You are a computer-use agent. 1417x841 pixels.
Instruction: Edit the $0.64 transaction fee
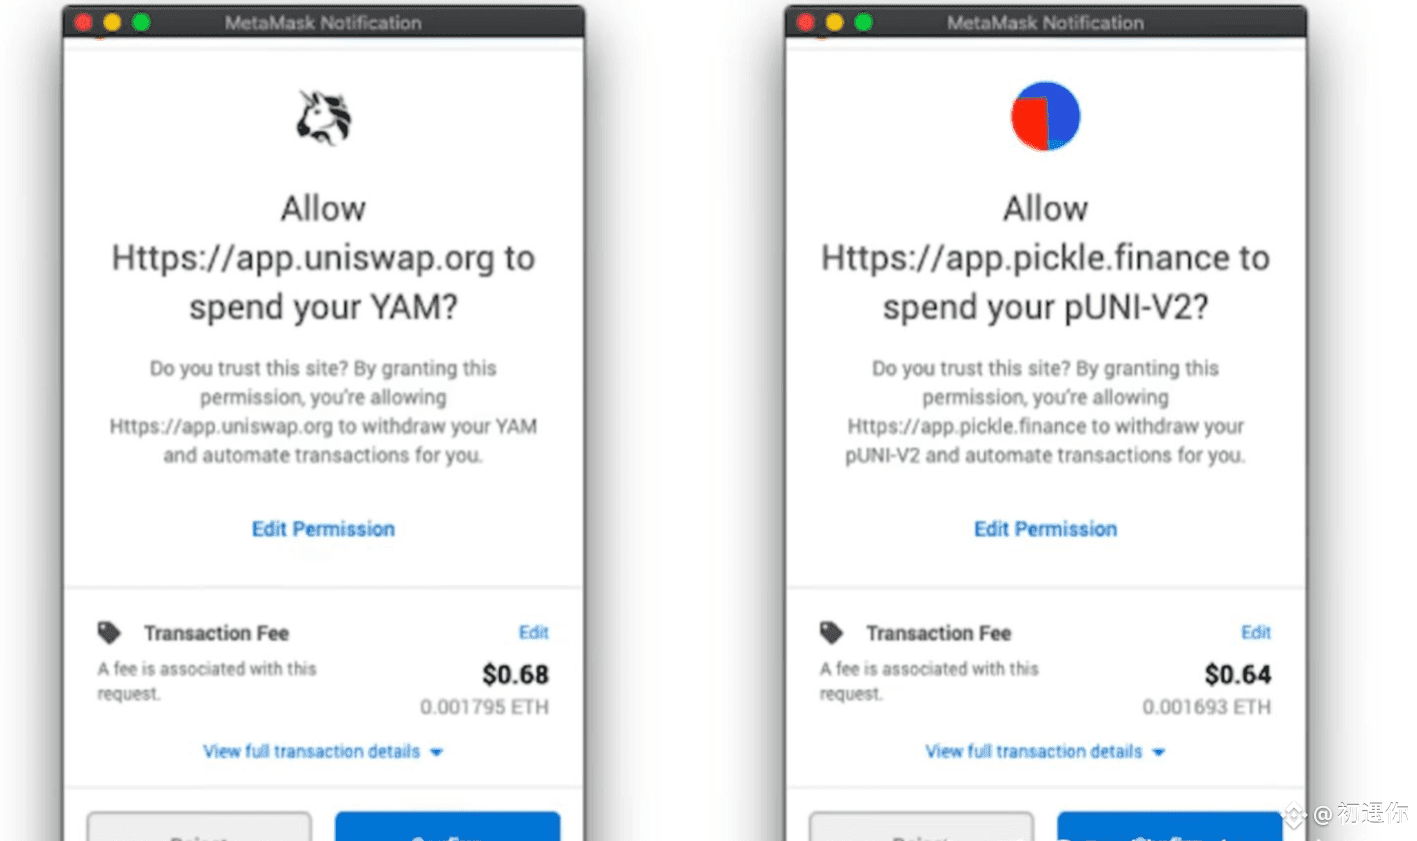[1256, 632]
